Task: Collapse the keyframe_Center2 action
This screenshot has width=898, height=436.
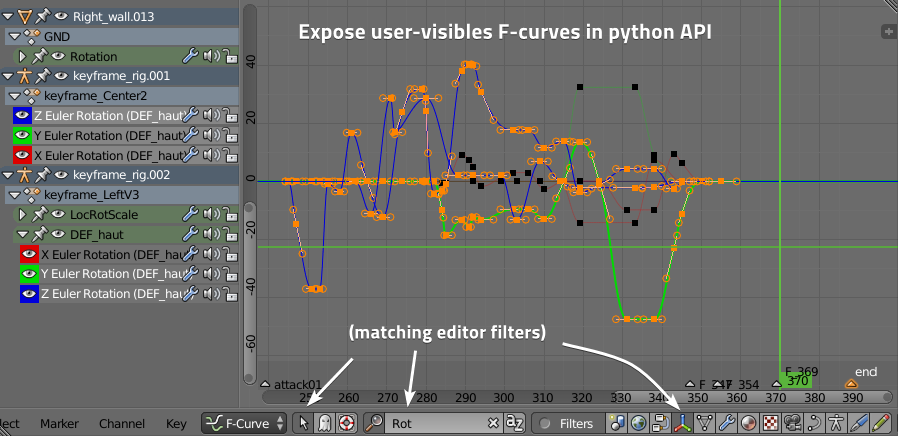Action: (x=14, y=96)
